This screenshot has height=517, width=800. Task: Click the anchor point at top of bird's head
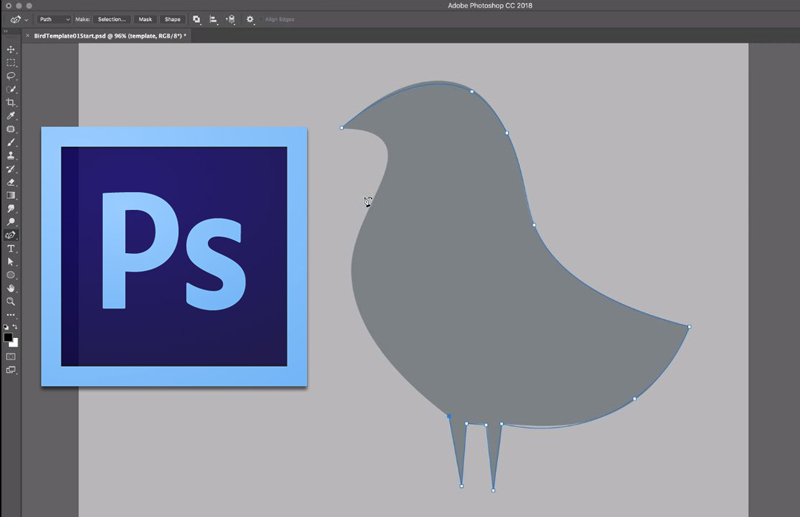pos(472,92)
